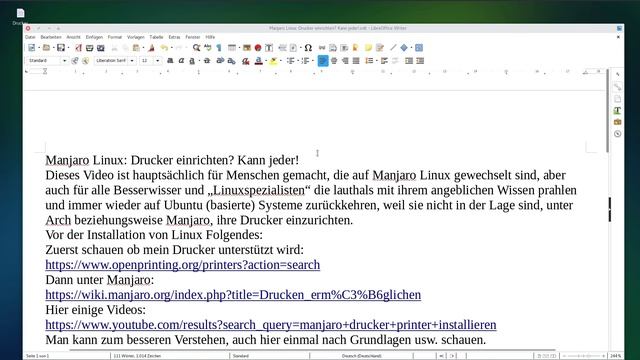The width and height of the screenshot is (640, 360).
Task: Apply font color swatch
Action: coord(258,61)
